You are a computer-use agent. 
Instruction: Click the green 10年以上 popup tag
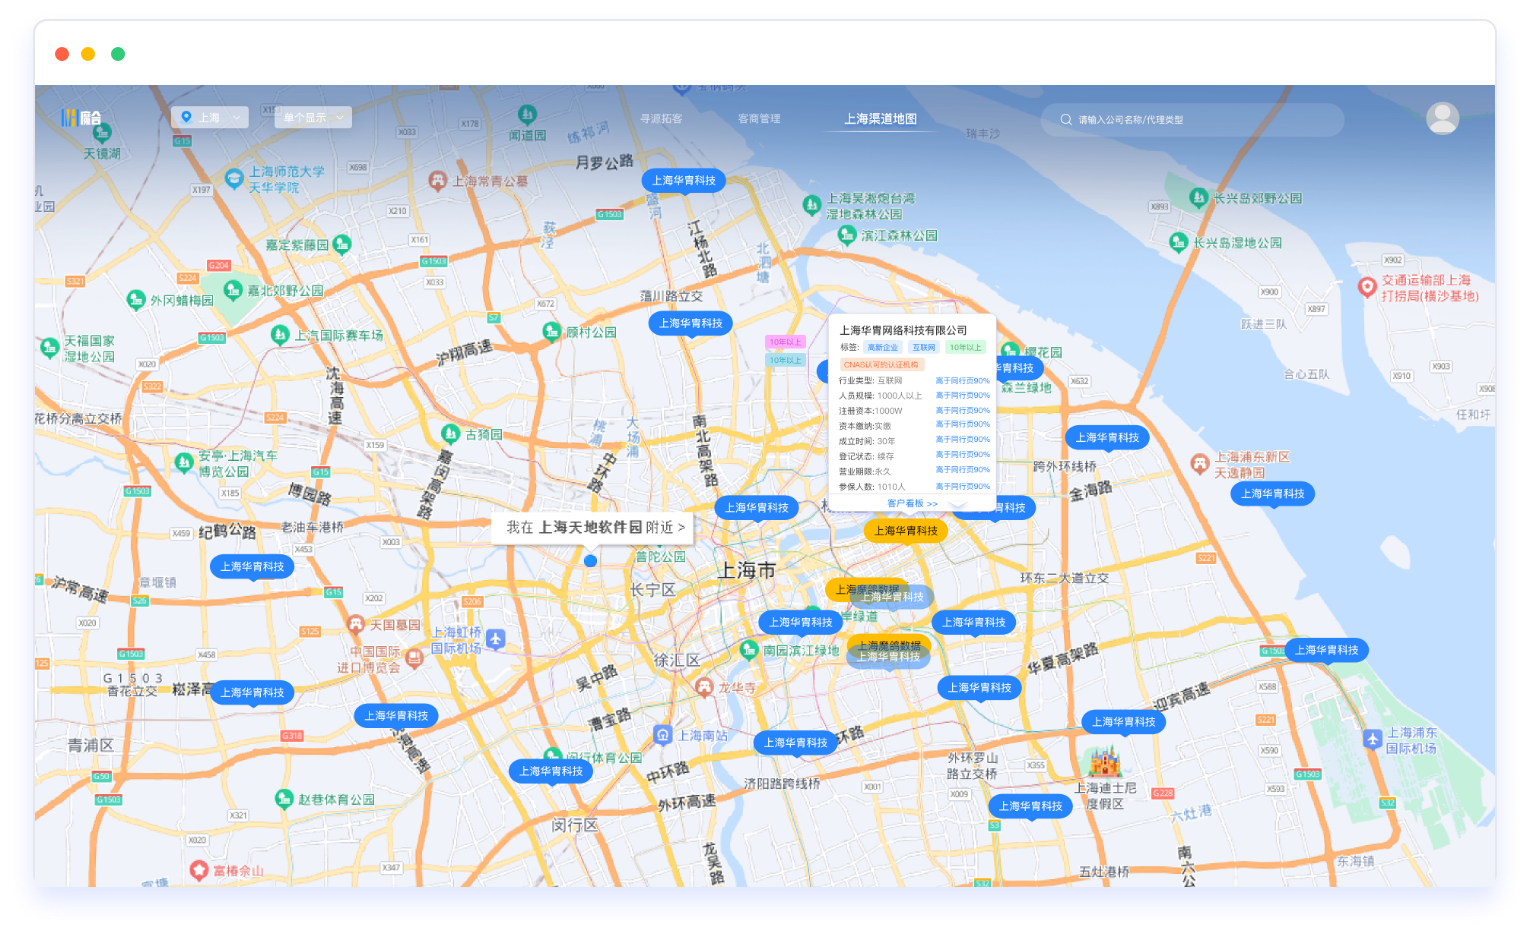pos(966,348)
